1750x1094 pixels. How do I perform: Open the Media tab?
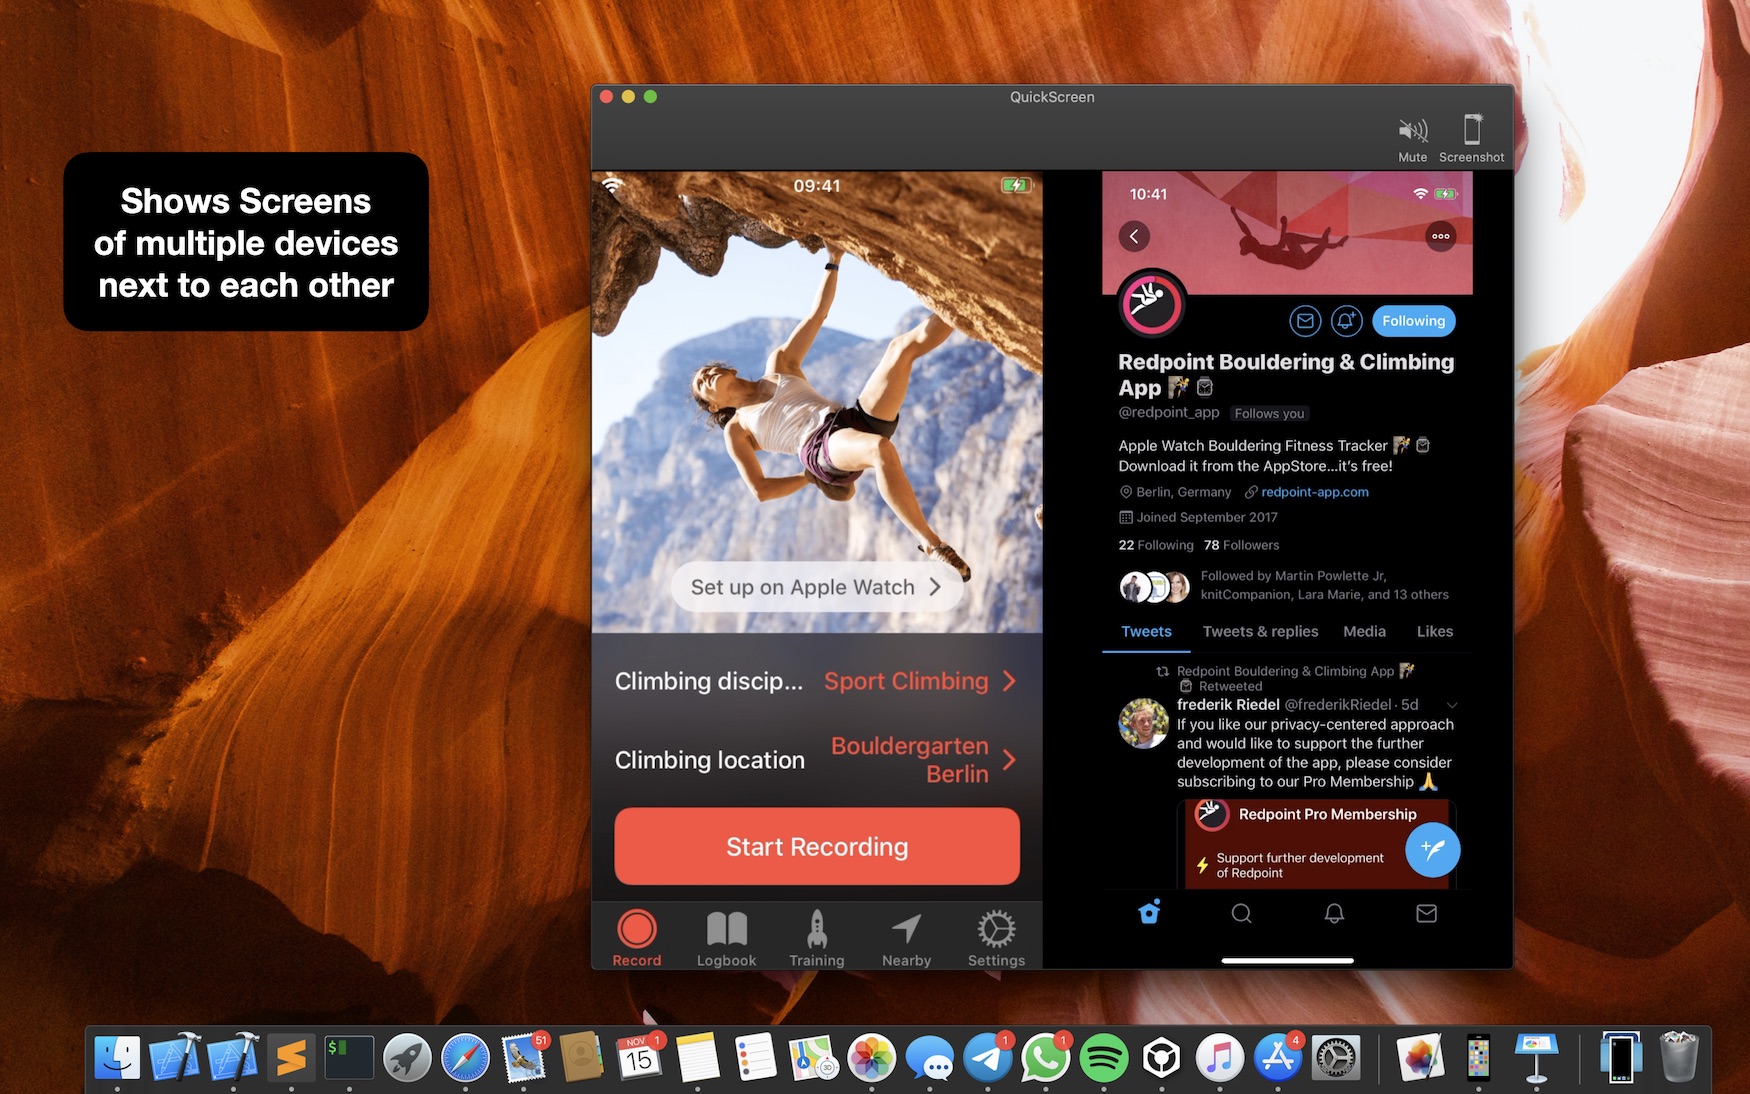pos(1364,632)
